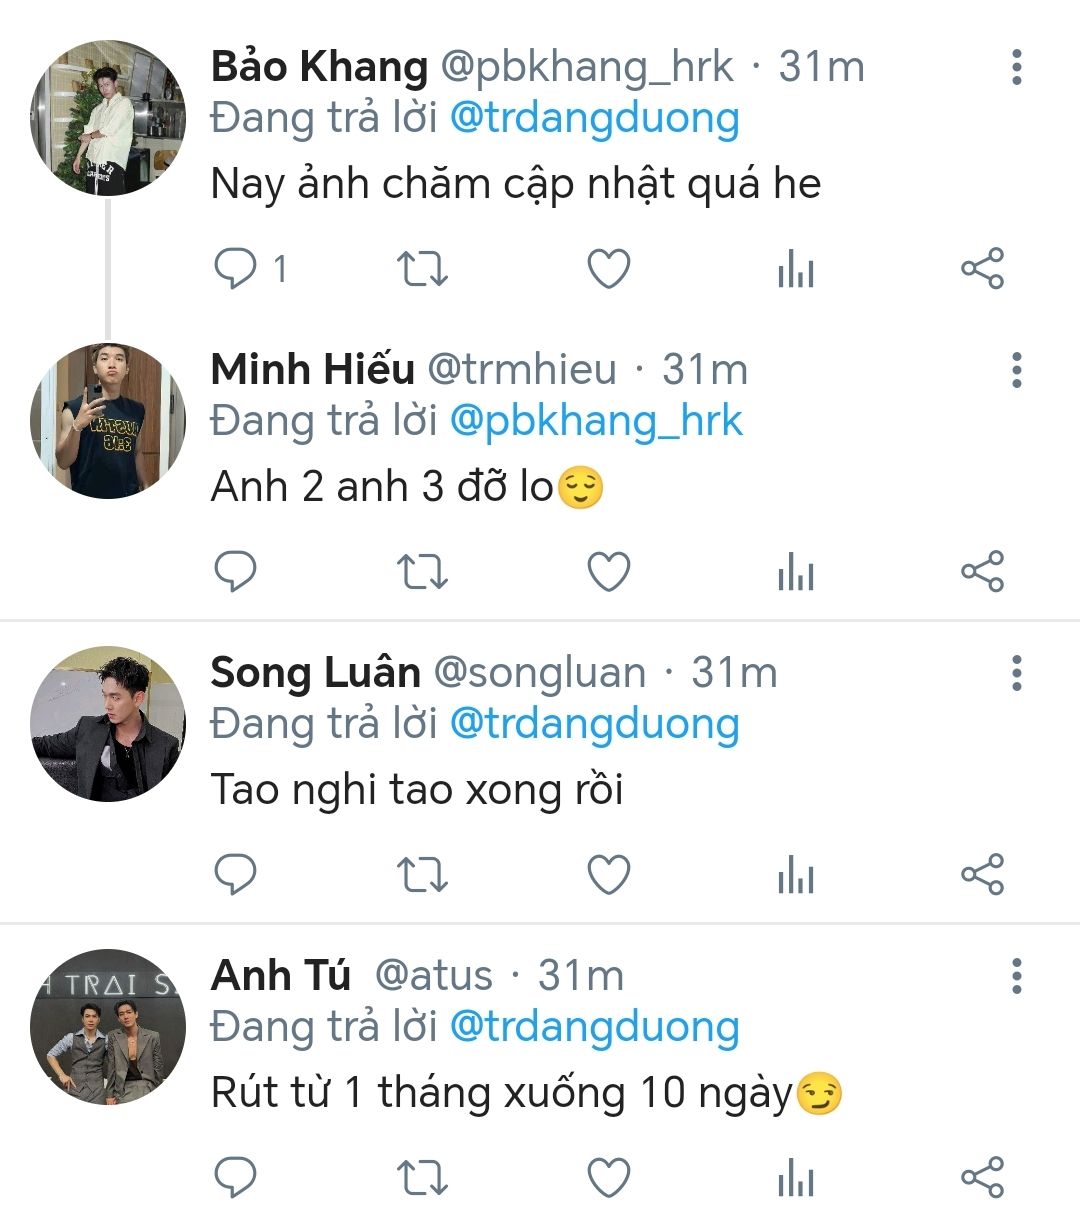Screen dimensions: 1080x1206
Task: Open the @pbkhang_hrk mention link
Action: click(596, 421)
